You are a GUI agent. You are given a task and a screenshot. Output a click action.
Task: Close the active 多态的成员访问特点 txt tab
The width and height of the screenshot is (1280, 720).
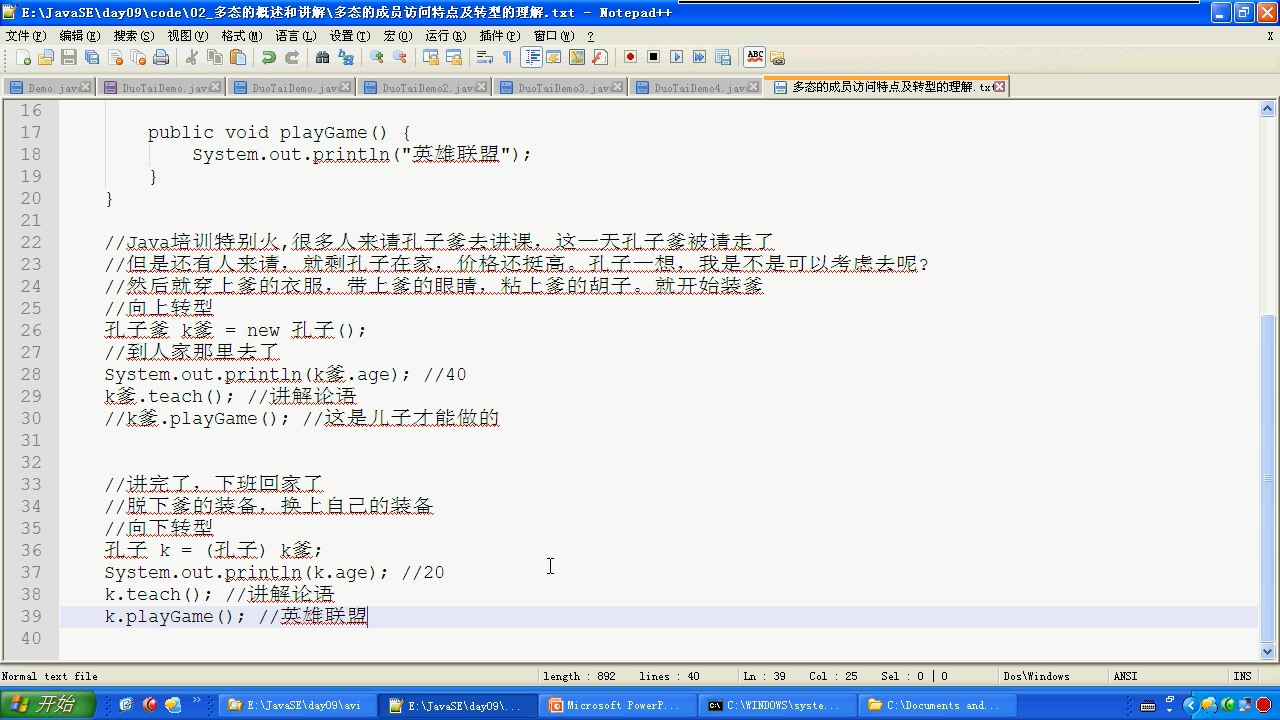click(x=999, y=87)
